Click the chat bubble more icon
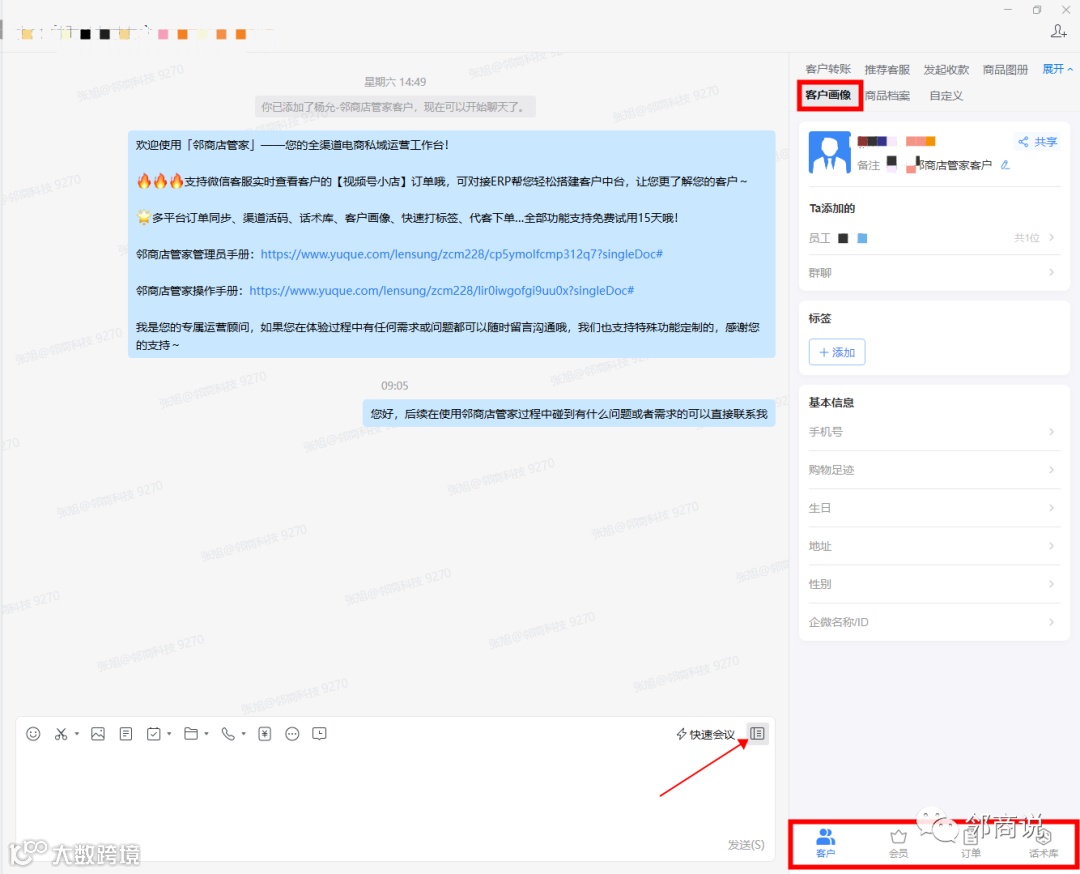Image resolution: width=1080 pixels, height=874 pixels. pyautogui.click(x=292, y=734)
